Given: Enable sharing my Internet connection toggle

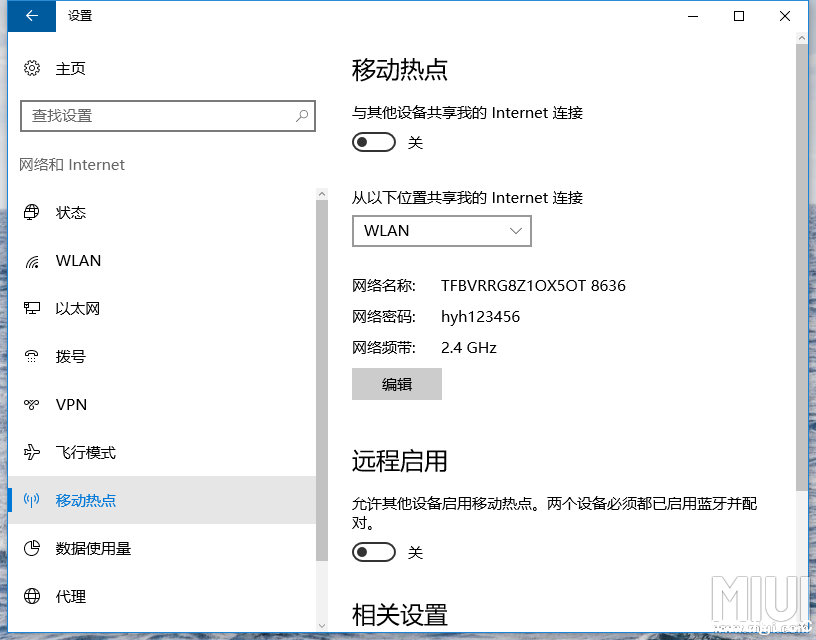Looking at the screenshot, I should 374,141.
